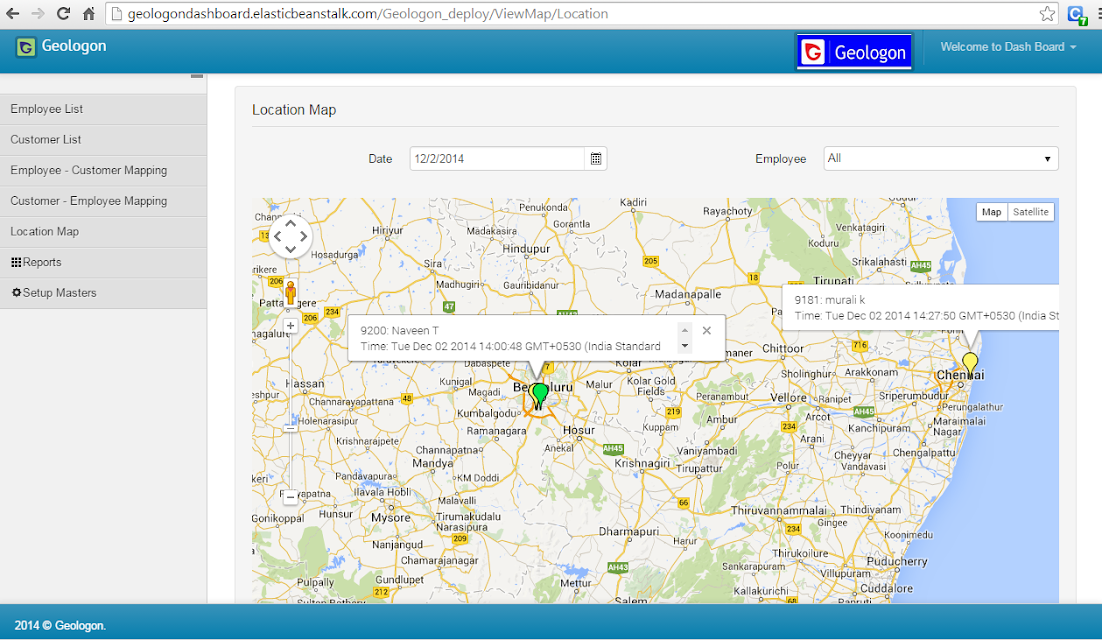1102x640 pixels.
Task: Expand the Welcome to Dash Board menu
Action: 1008,47
